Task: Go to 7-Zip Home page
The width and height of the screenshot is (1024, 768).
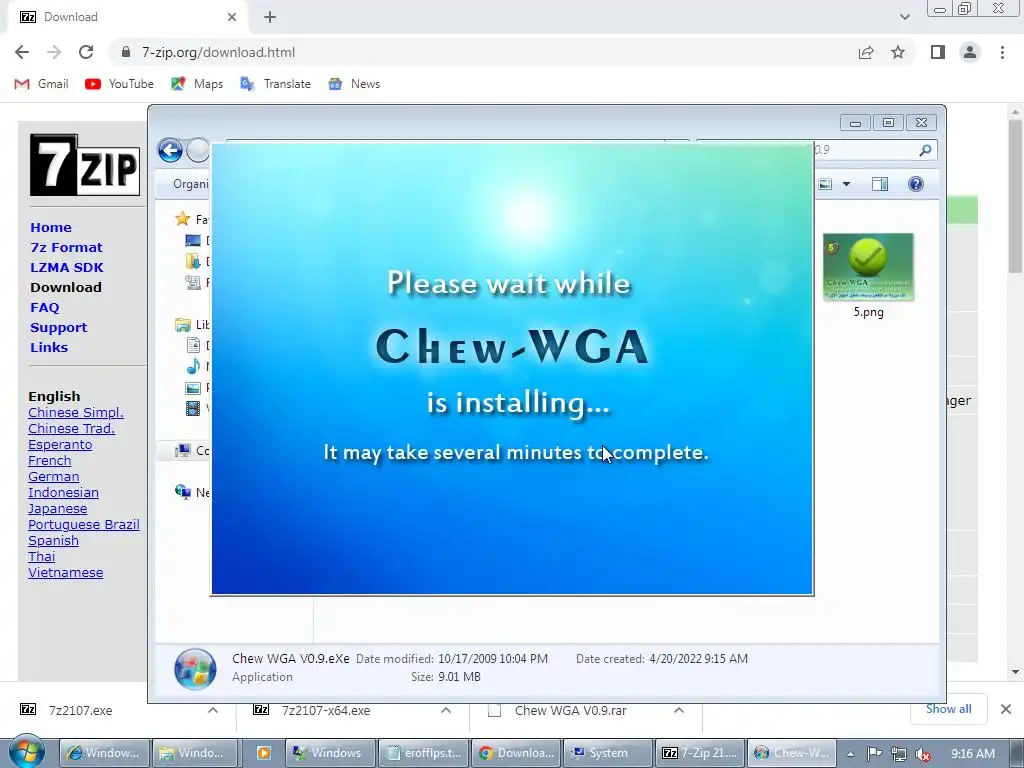Action: [51, 227]
